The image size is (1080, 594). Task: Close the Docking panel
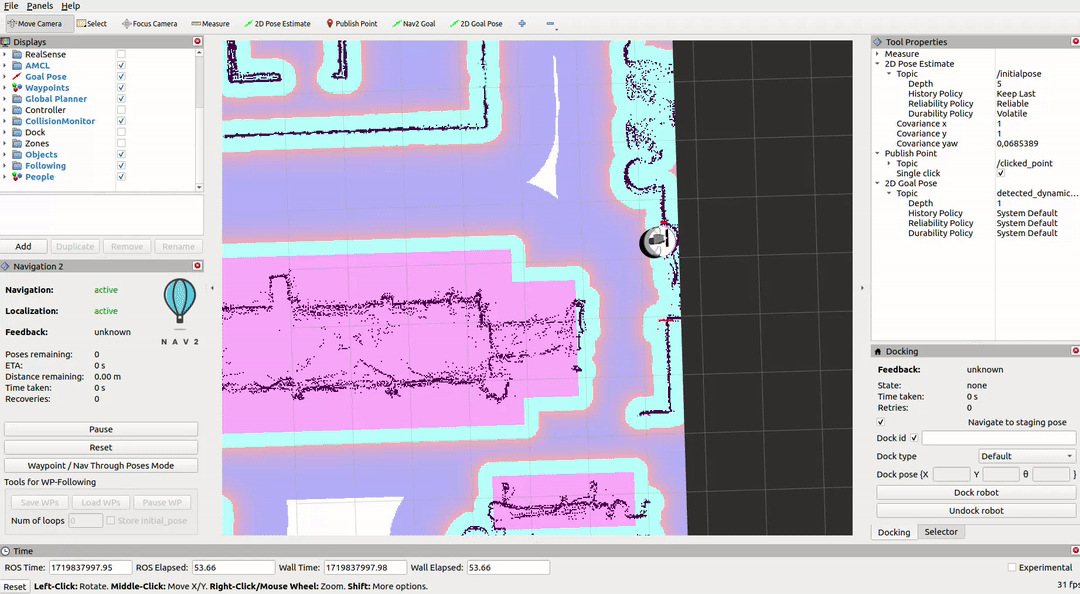[1075, 351]
